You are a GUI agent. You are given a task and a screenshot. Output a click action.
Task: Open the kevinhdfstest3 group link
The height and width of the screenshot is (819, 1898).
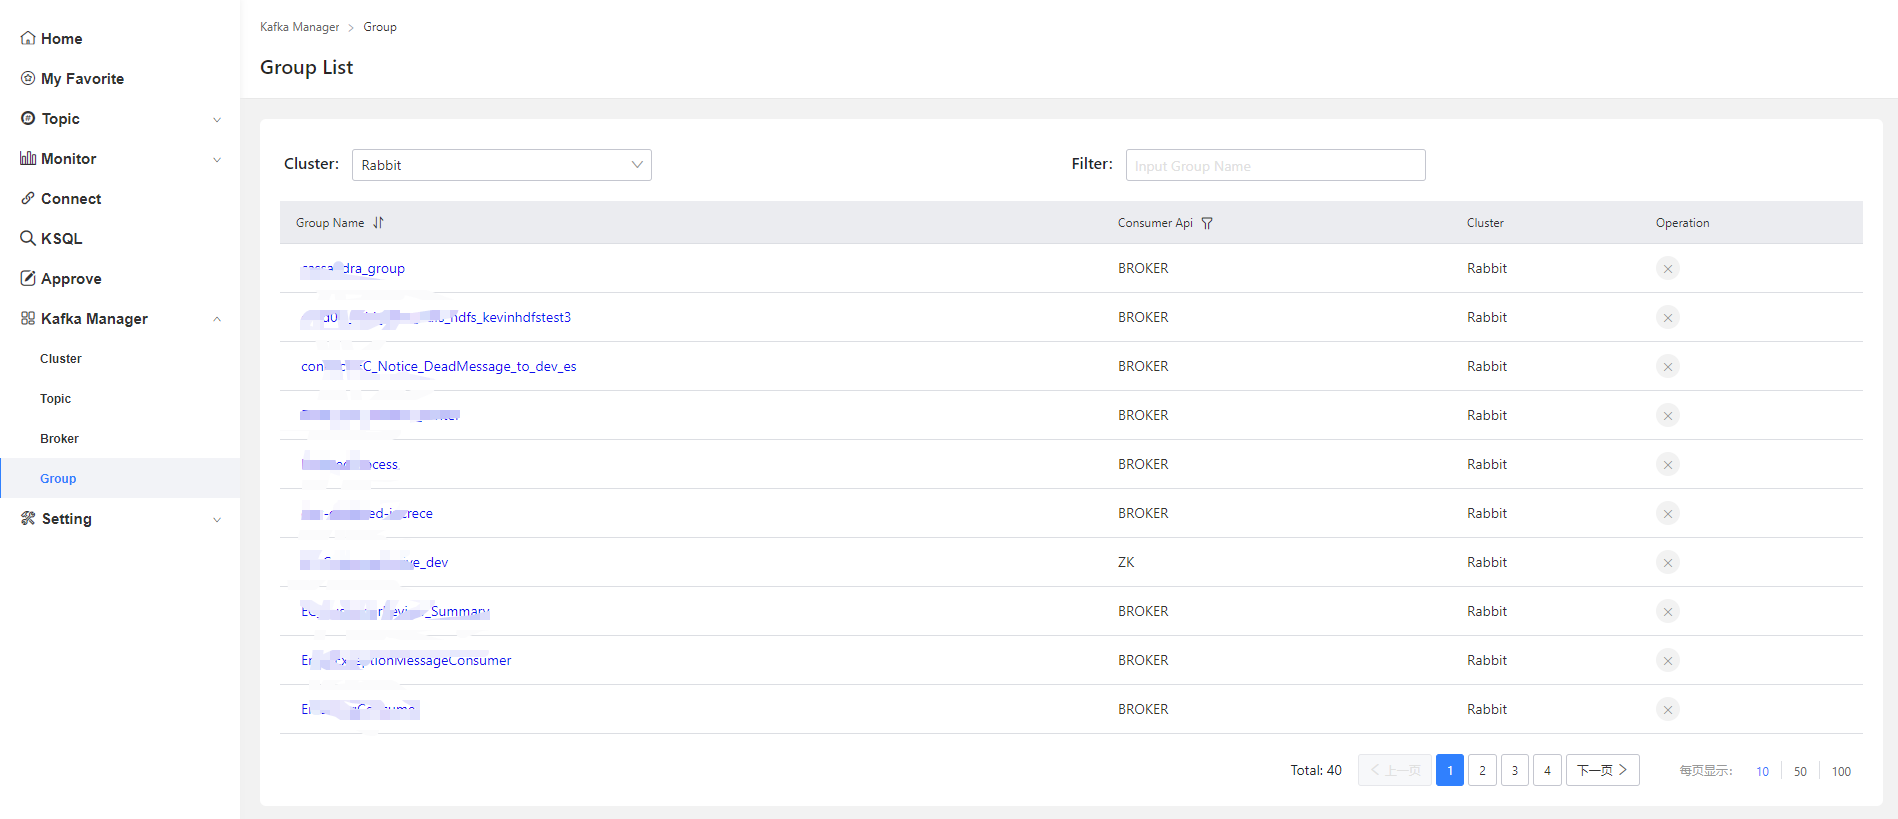click(x=510, y=317)
